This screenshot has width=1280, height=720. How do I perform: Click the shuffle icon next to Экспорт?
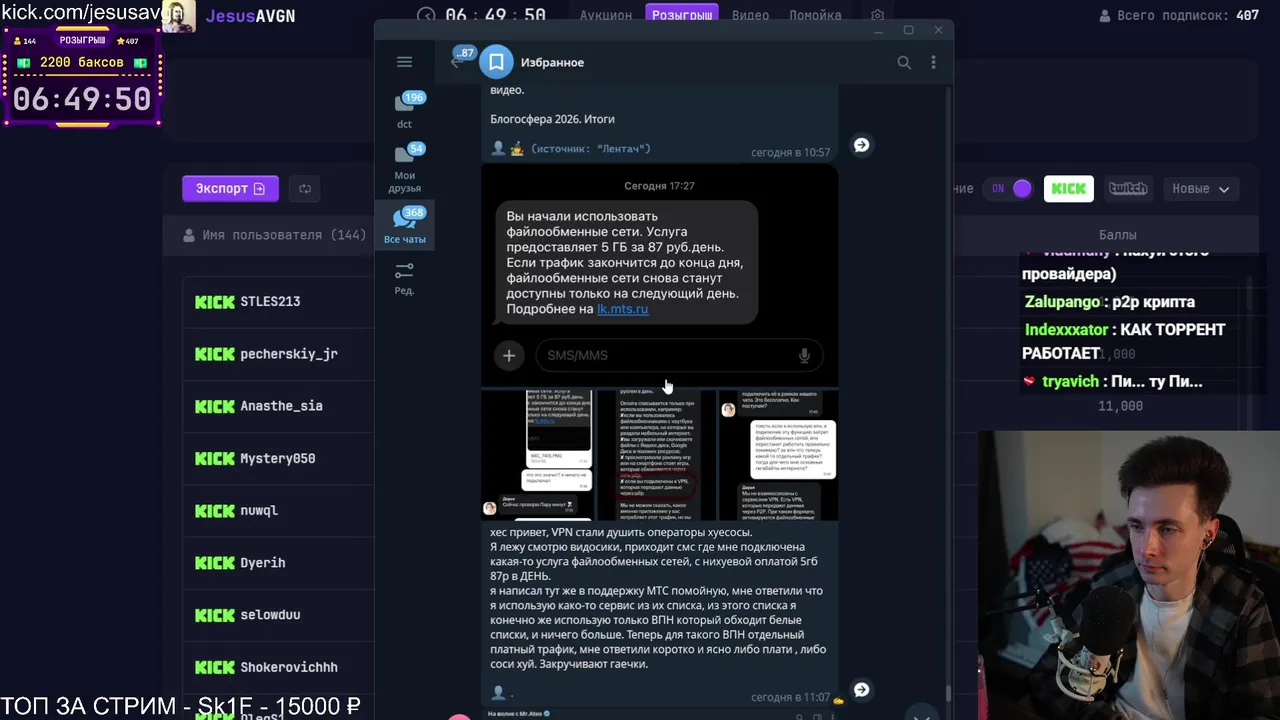tap(305, 188)
